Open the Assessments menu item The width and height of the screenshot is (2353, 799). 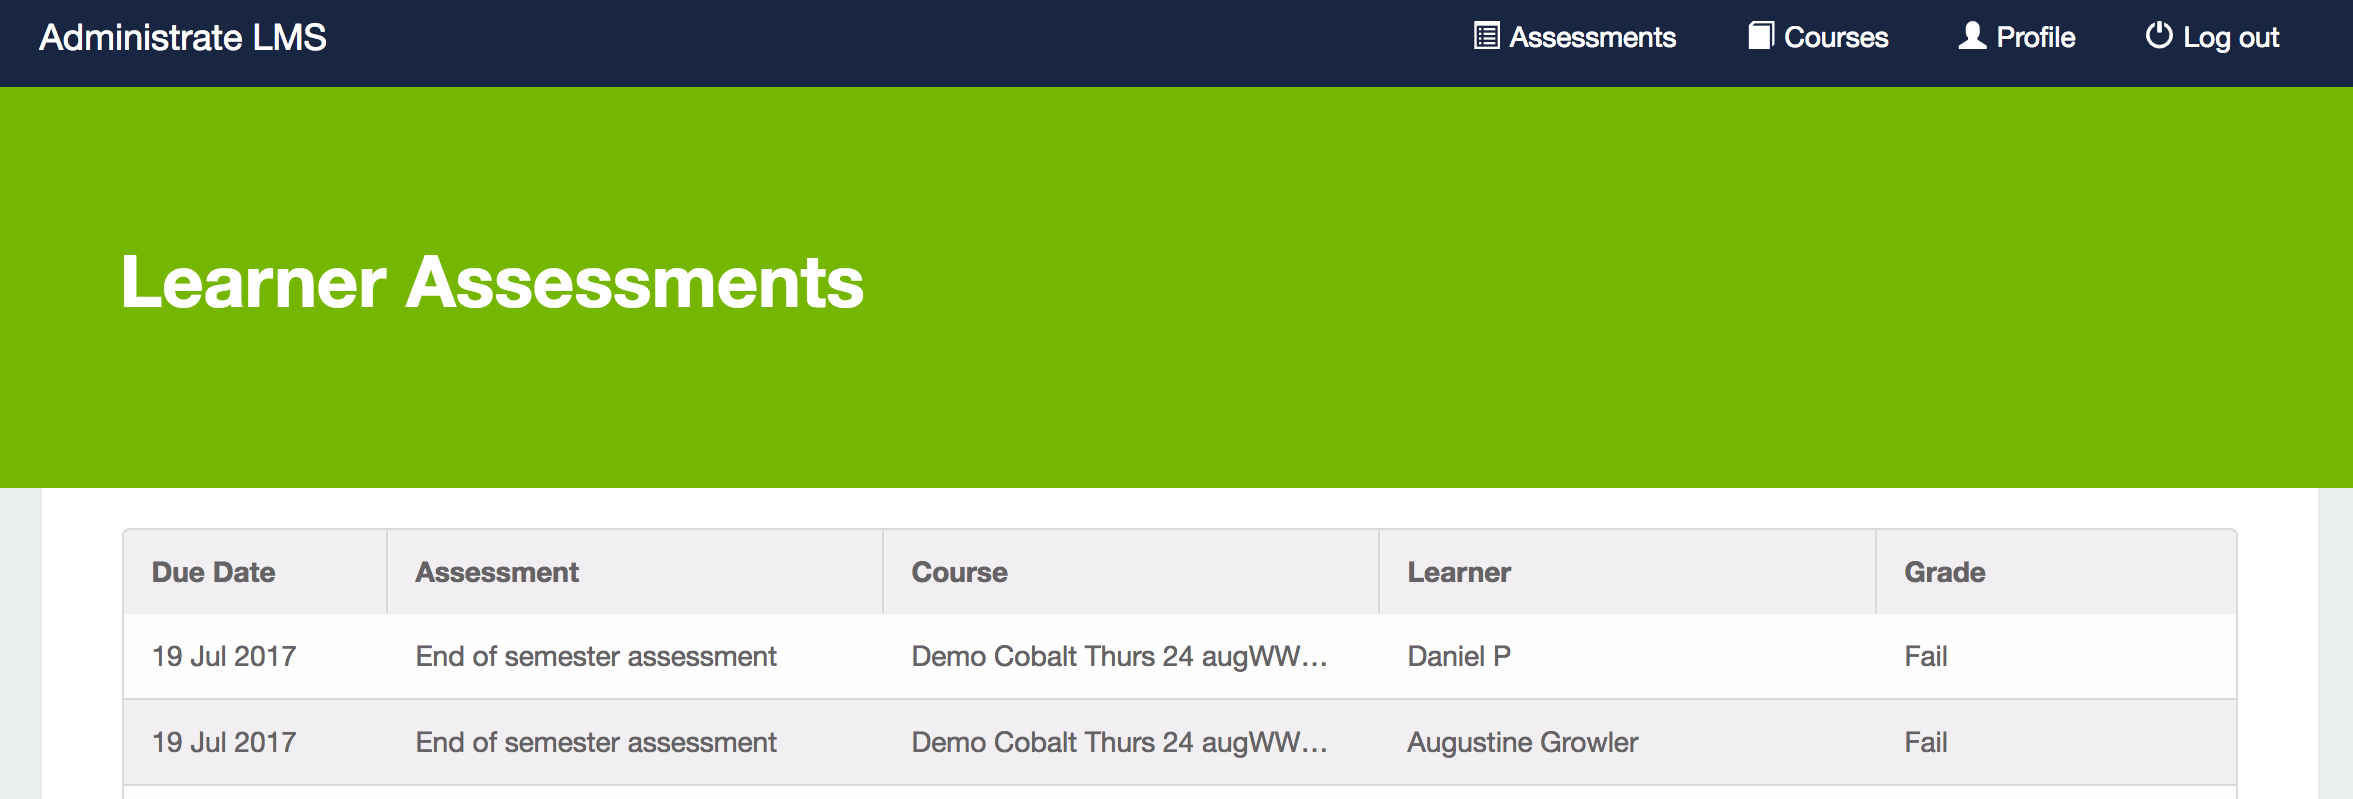(x=1575, y=37)
